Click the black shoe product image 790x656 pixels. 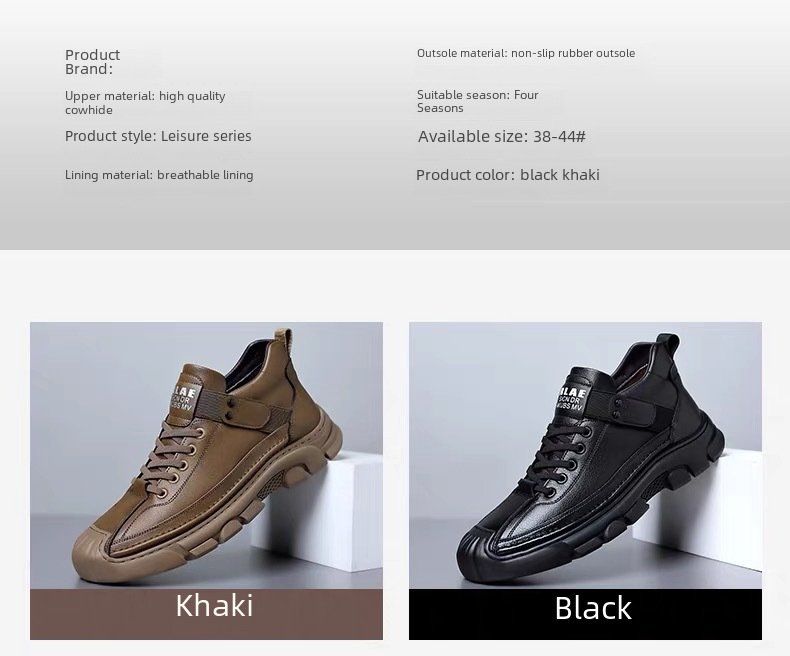click(x=585, y=455)
